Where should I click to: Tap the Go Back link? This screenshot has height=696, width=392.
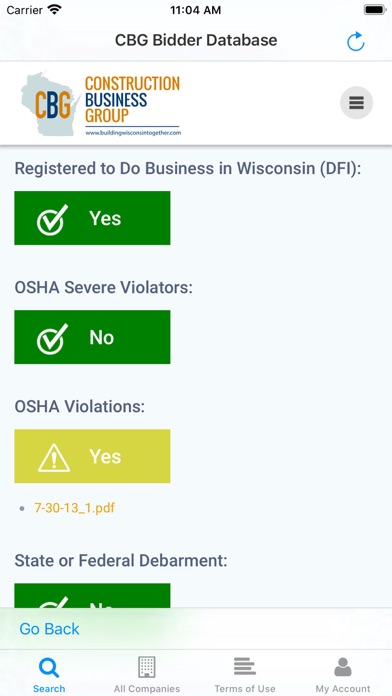pos(49,629)
